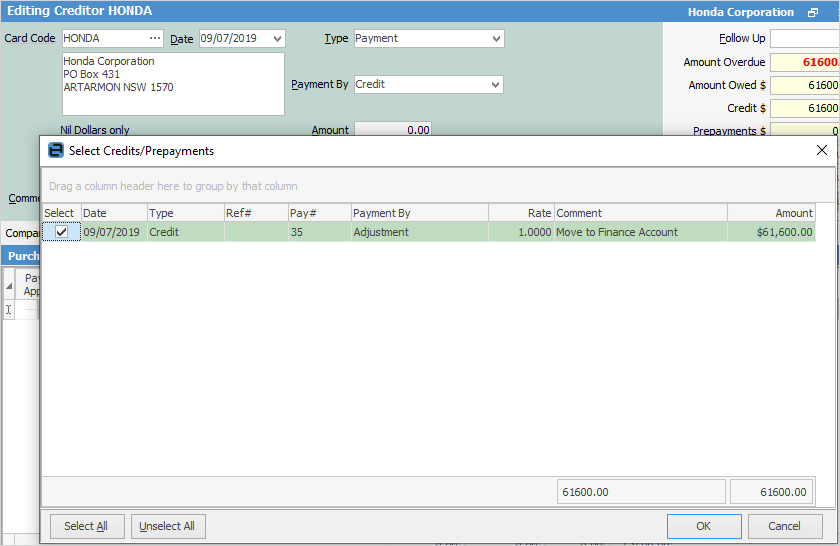Close the Select Credits/Prepayments dialog
This screenshot has width=840, height=546.
(x=821, y=151)
